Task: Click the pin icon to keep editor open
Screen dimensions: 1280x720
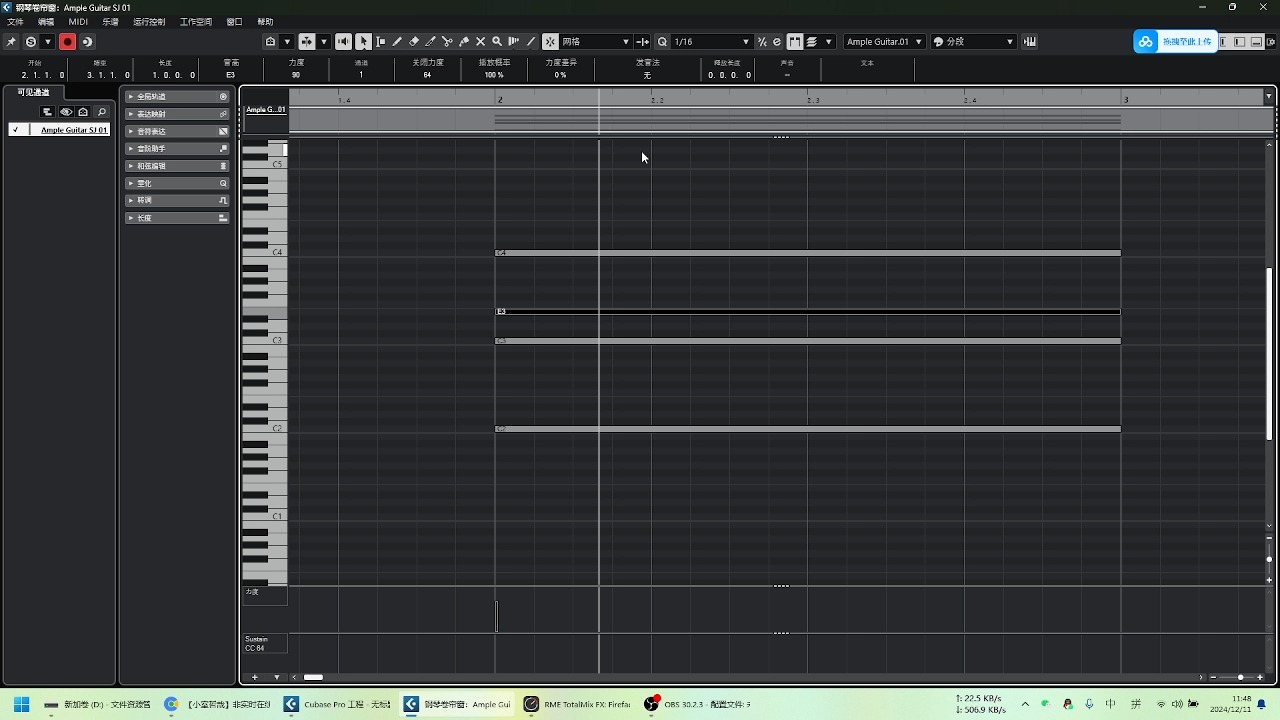Action: (13, 42)
